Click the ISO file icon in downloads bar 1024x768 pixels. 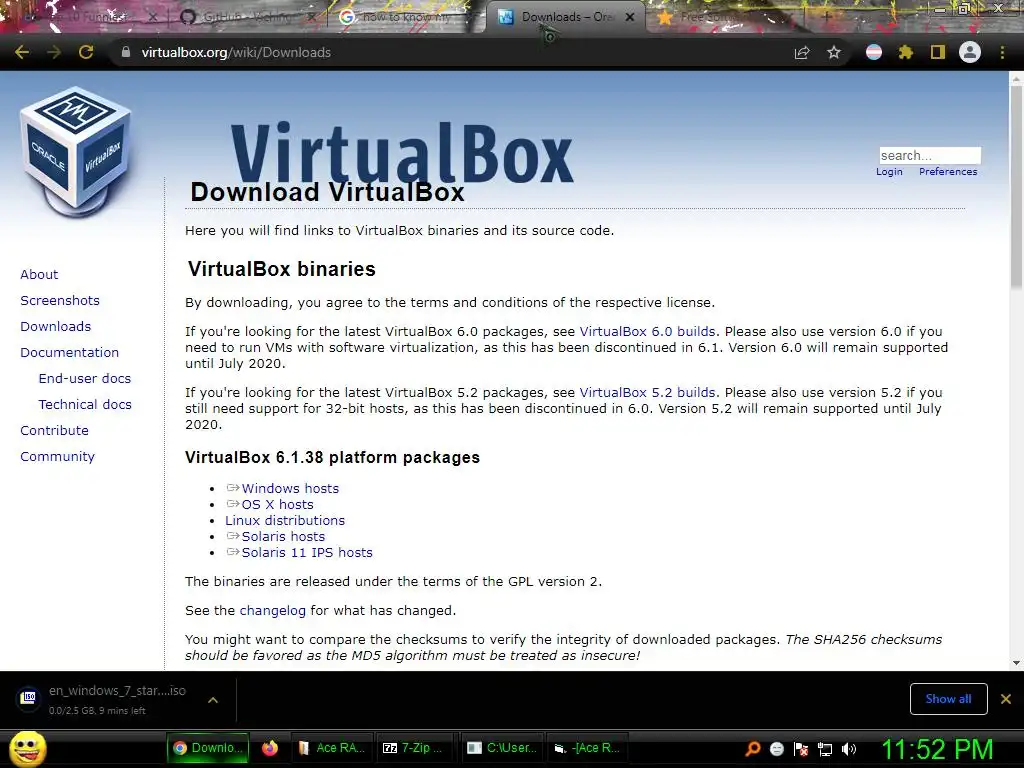[28, 698]
